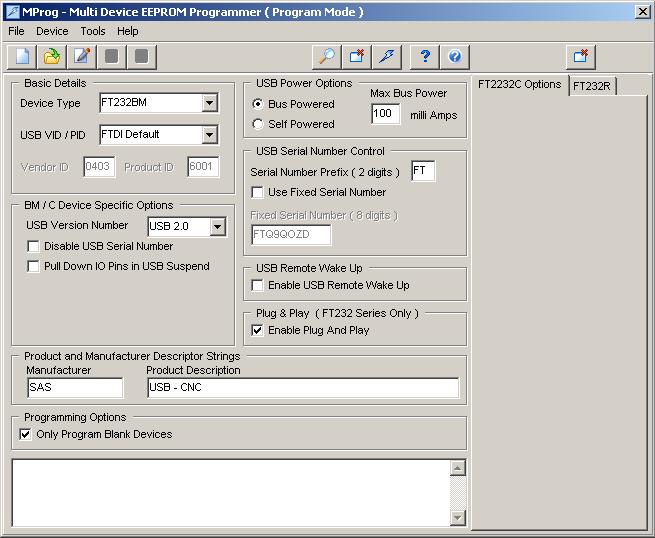Open the Device Type dropdown
The width and height of the screenshot is (655, 538).
pyautogui.click(x=209, y=103)
